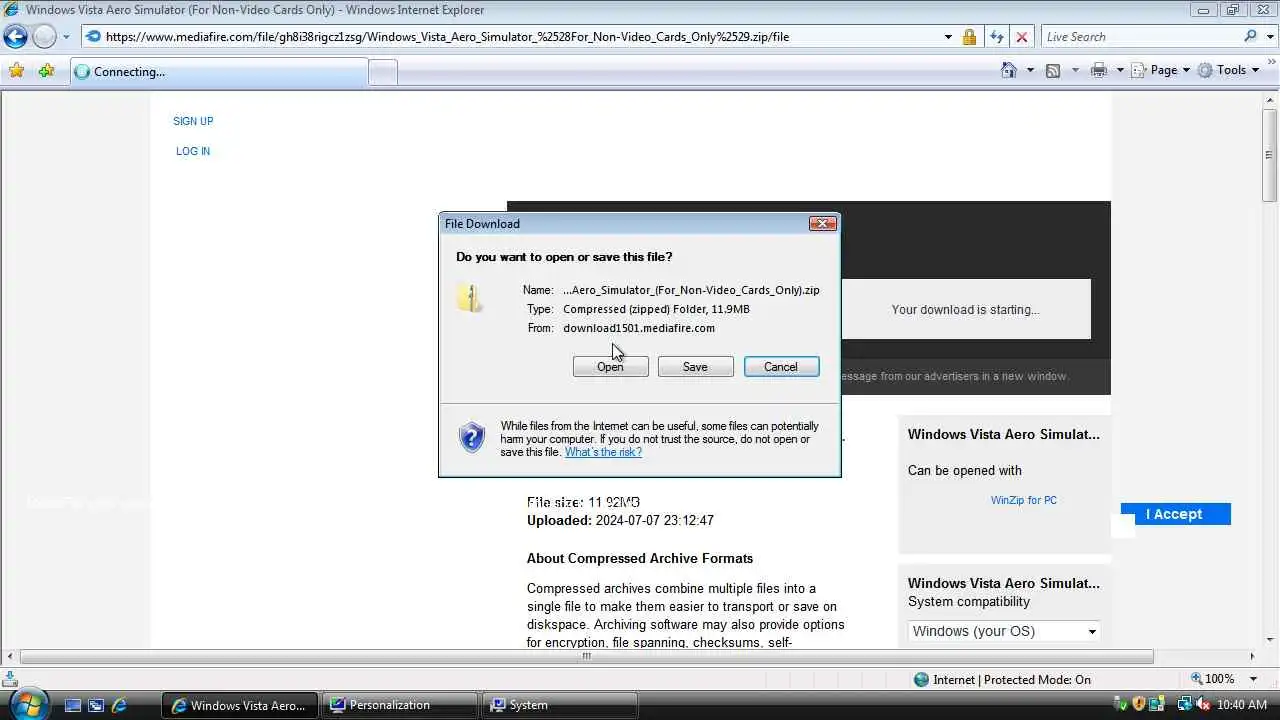The width and height of the screenshot is (1280, 720).
Task: Select the Connecting... browser tab
Action: click(218, 72)
